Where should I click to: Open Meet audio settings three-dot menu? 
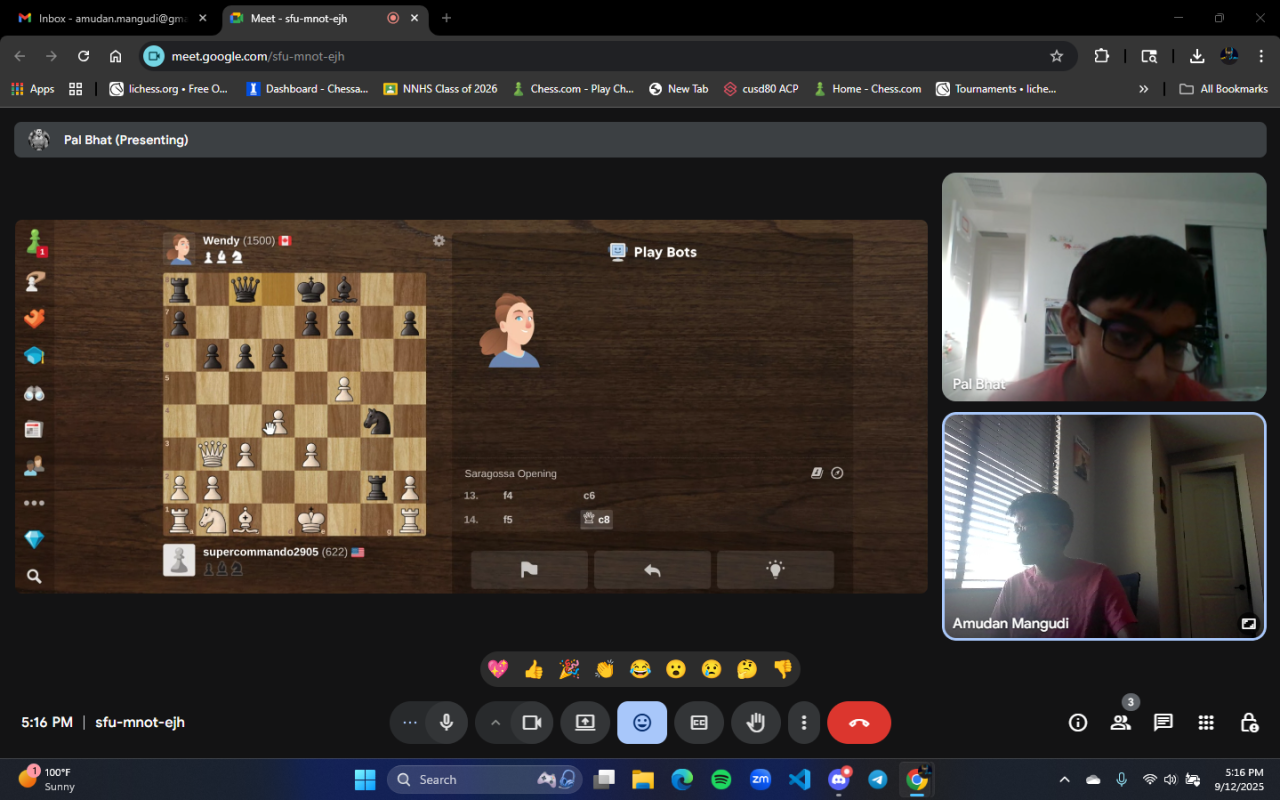pyautogui.click(x=409, y=722)
